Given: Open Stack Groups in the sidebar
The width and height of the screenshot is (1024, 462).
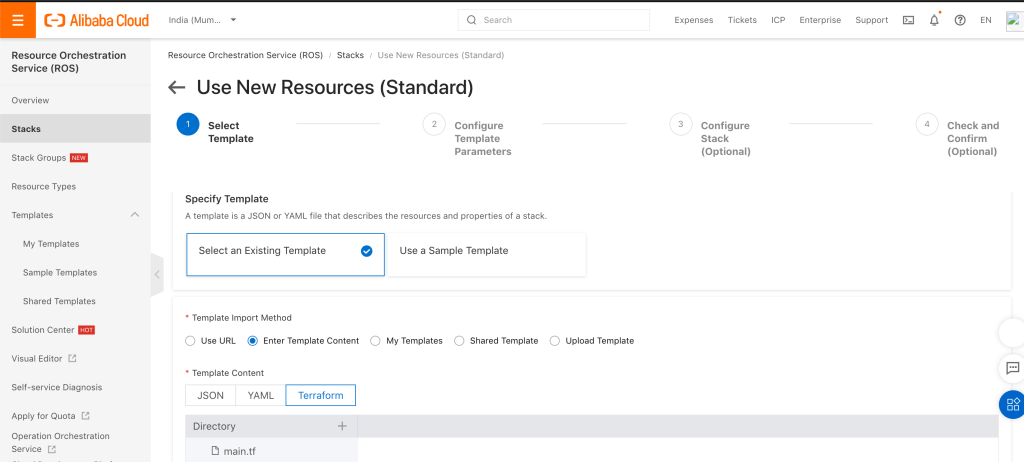Looking at the screenshot, I should (x=38, y=158).
